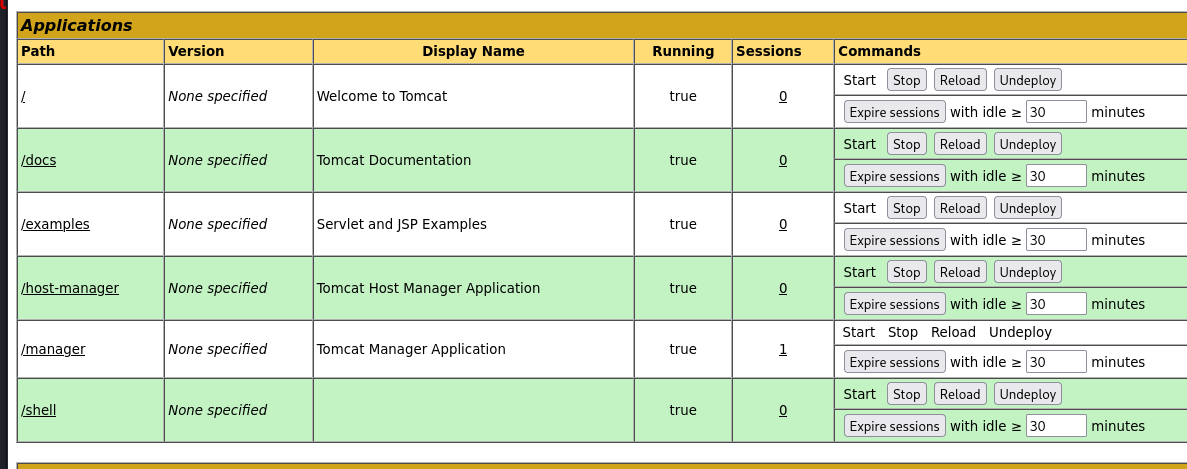Open the /docs path link

[x=39, y=160]
